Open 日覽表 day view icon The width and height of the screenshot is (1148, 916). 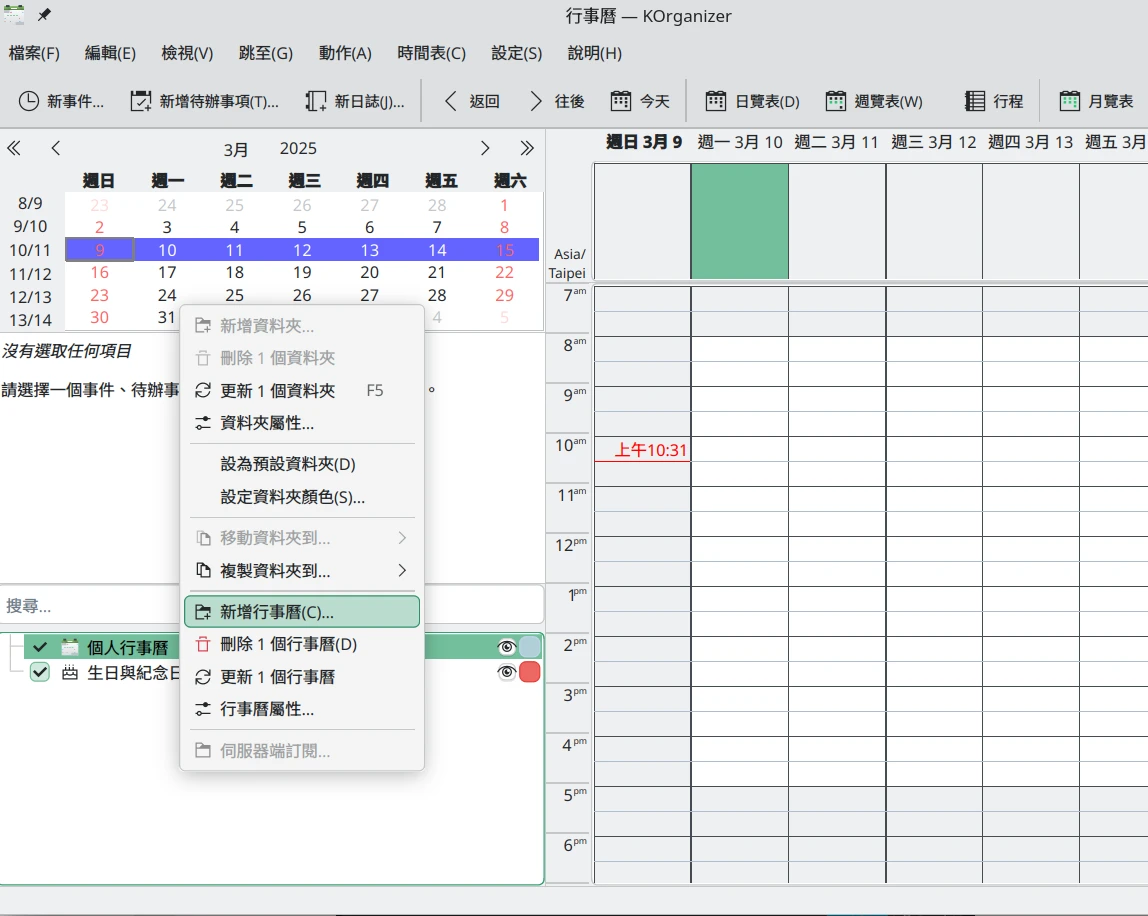tap(716, 101)
